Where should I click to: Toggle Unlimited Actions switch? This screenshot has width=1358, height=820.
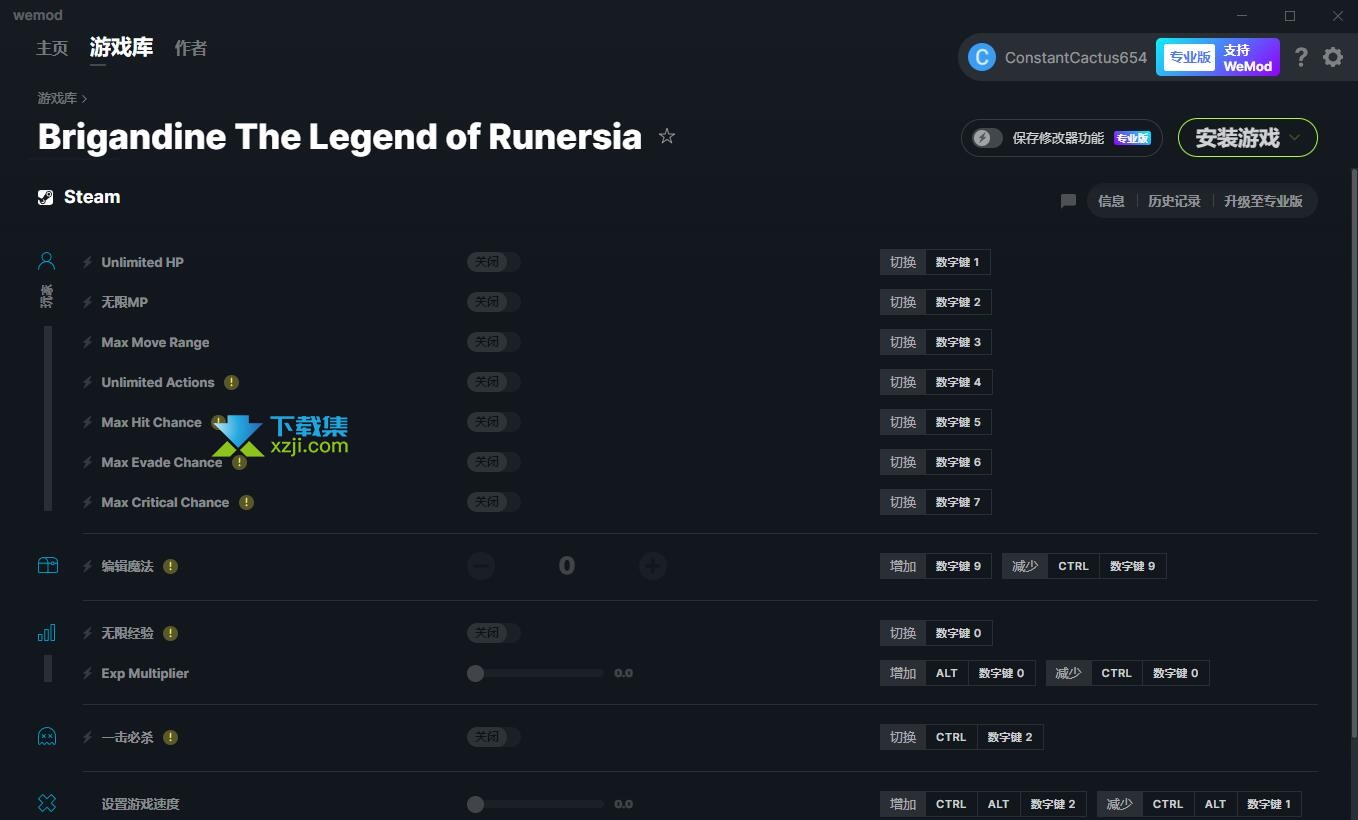pos(494,382)
